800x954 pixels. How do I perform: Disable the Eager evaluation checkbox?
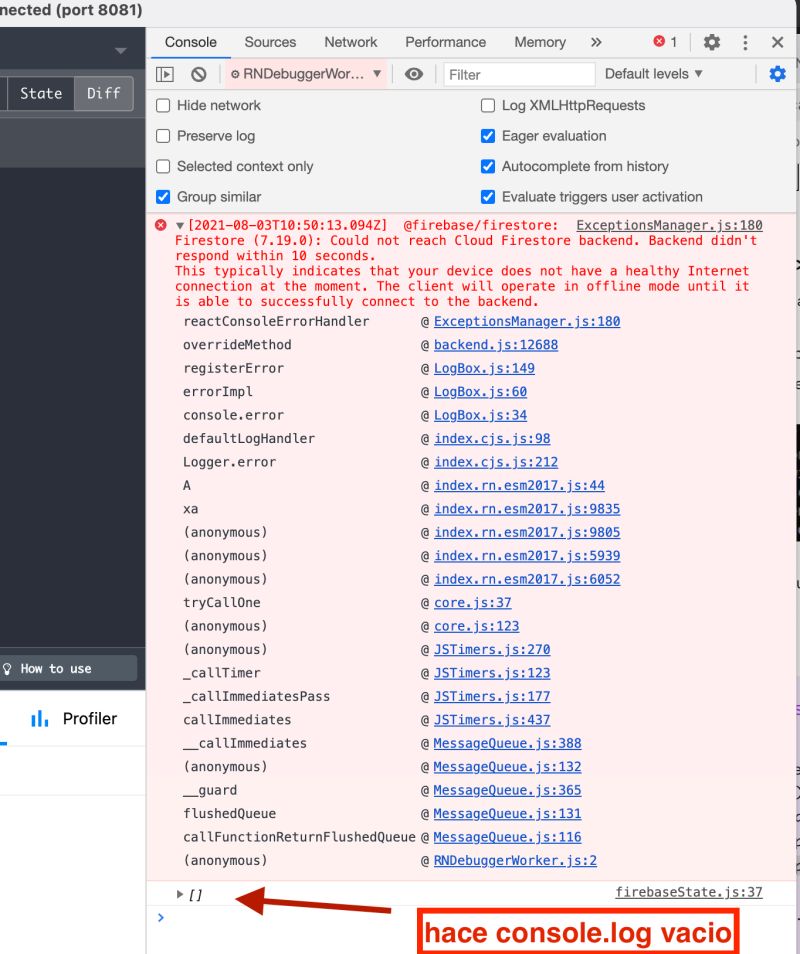pos(488,135)
